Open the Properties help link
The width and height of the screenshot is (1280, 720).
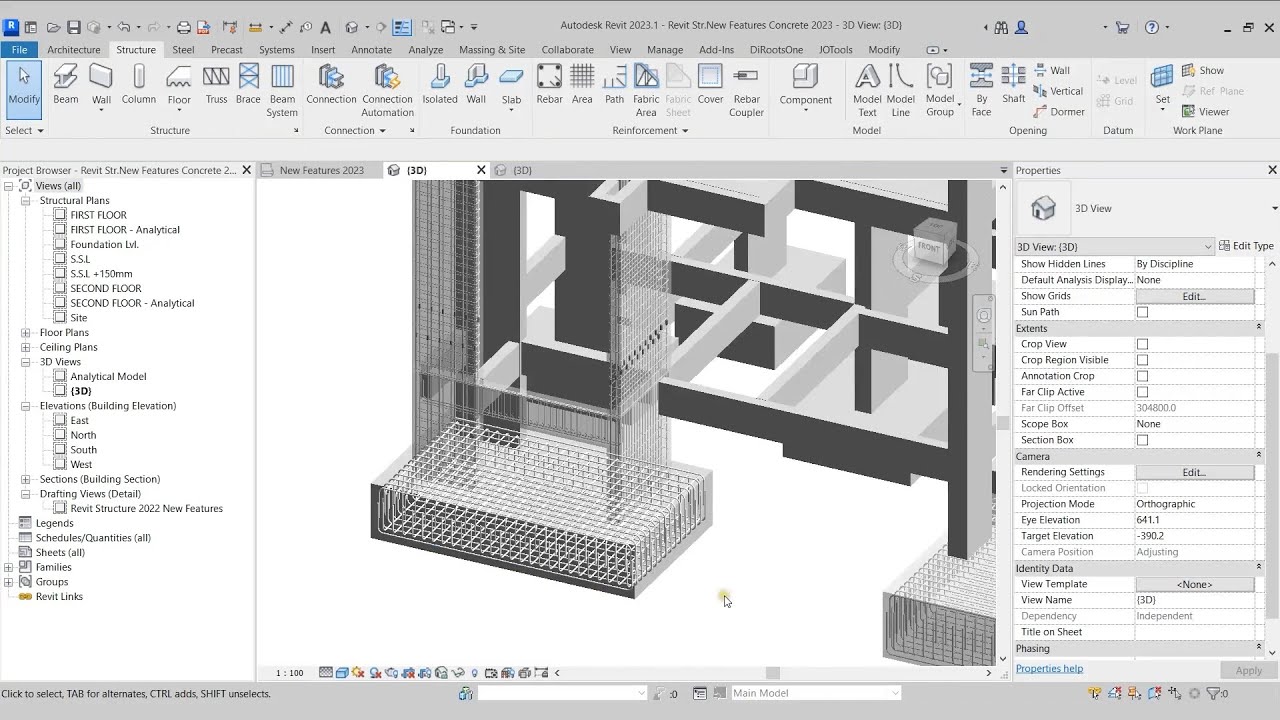click(1049, 669)
